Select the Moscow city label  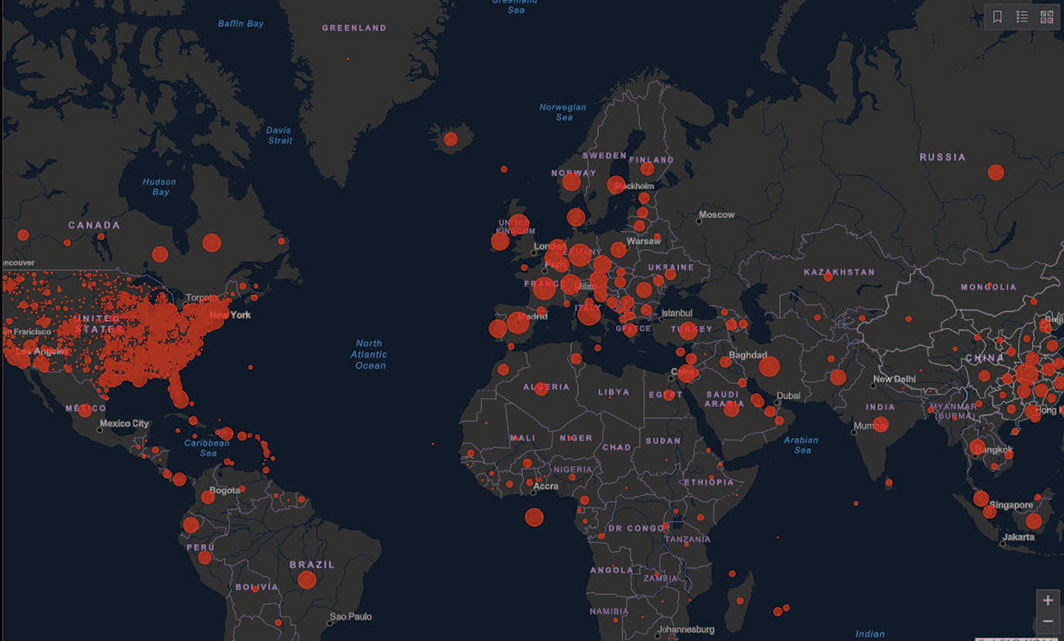(716, 215)
